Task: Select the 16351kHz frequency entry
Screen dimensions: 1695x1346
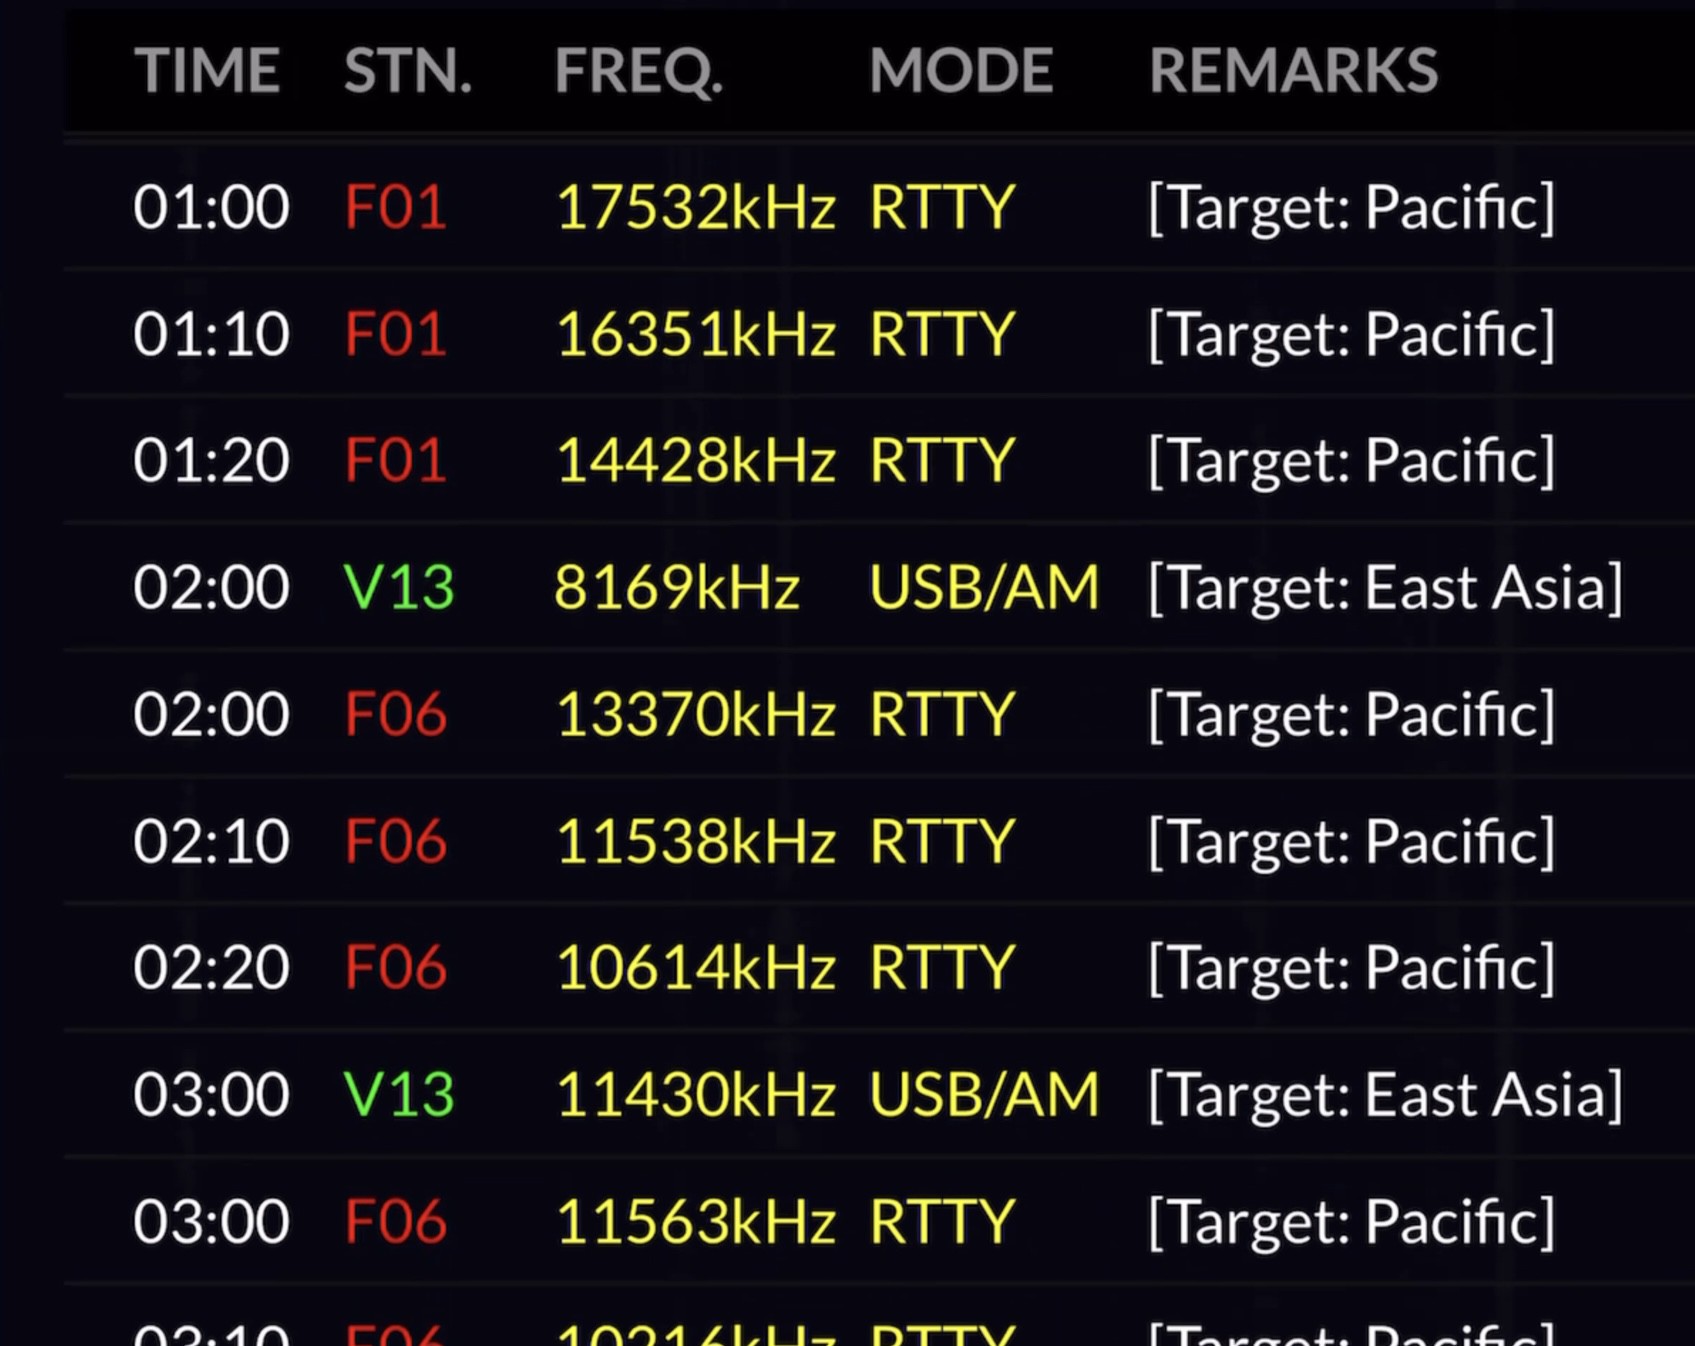Action: tap(695, 334)
